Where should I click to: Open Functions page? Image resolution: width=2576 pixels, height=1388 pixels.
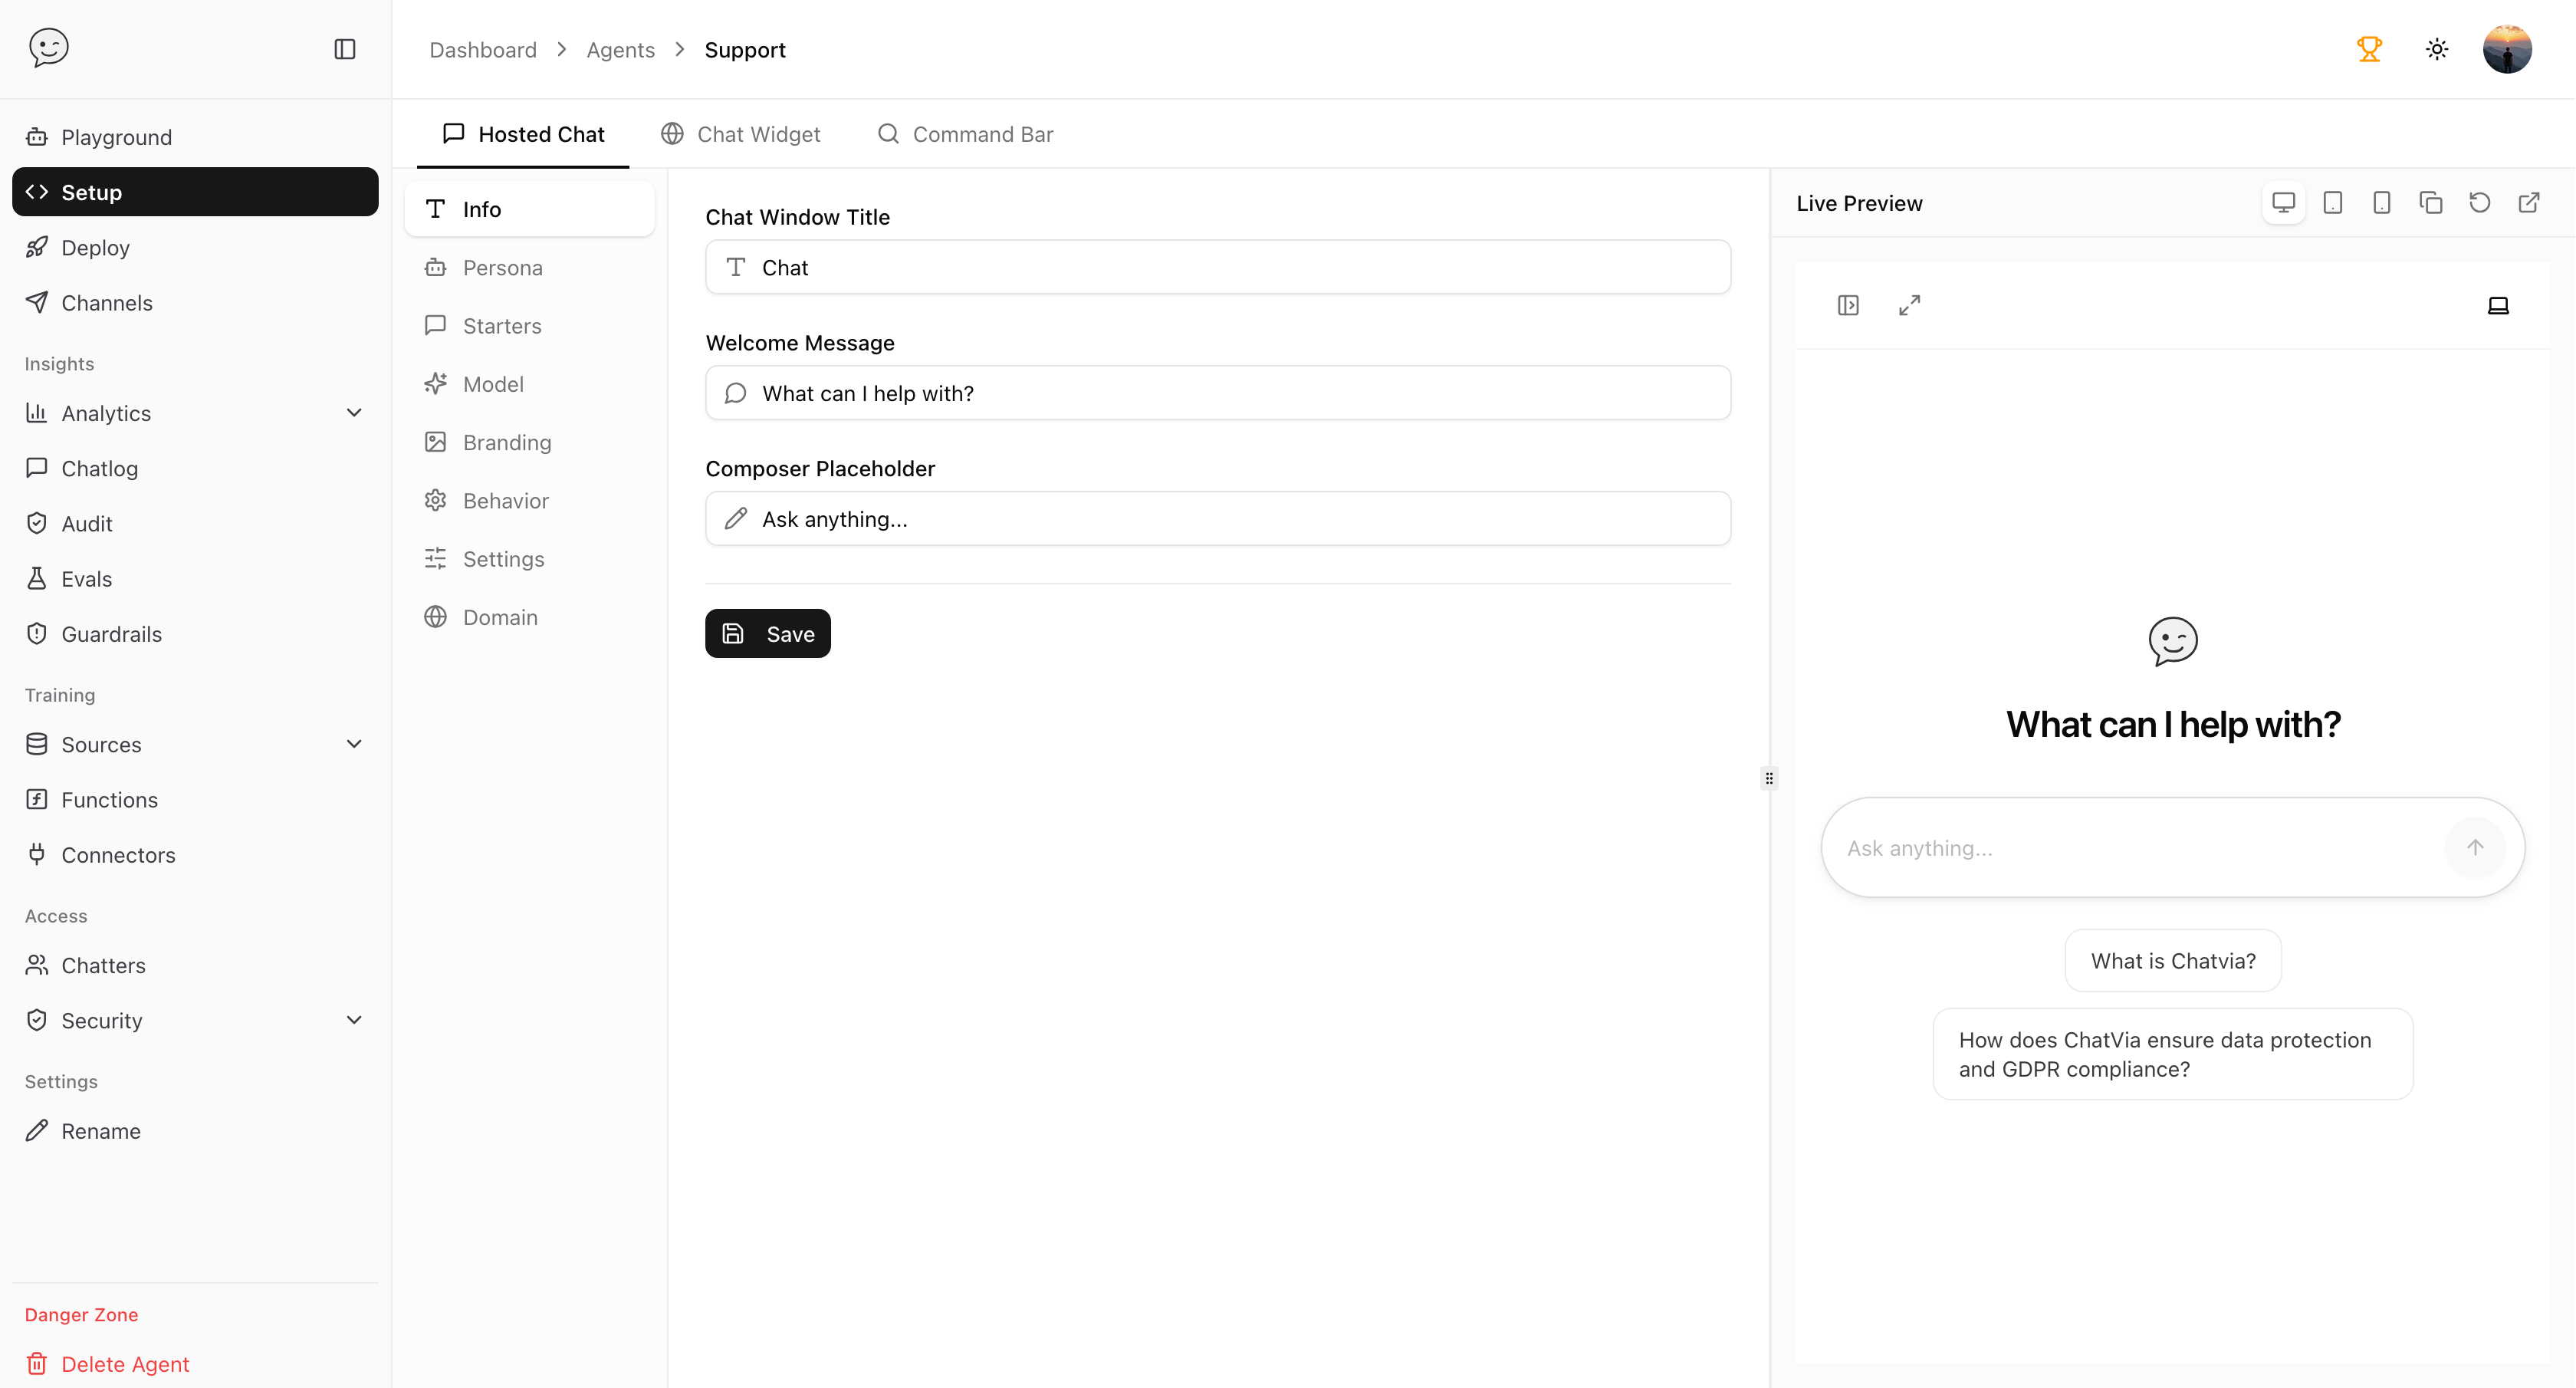coord(195,800)
